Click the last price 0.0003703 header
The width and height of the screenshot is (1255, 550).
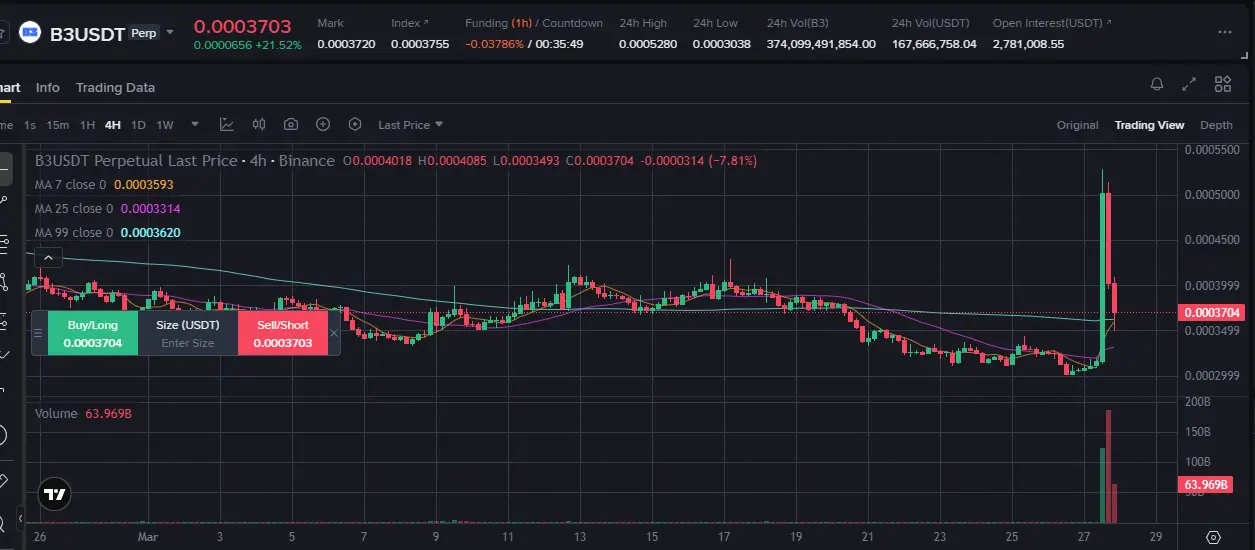coord(243,27)
